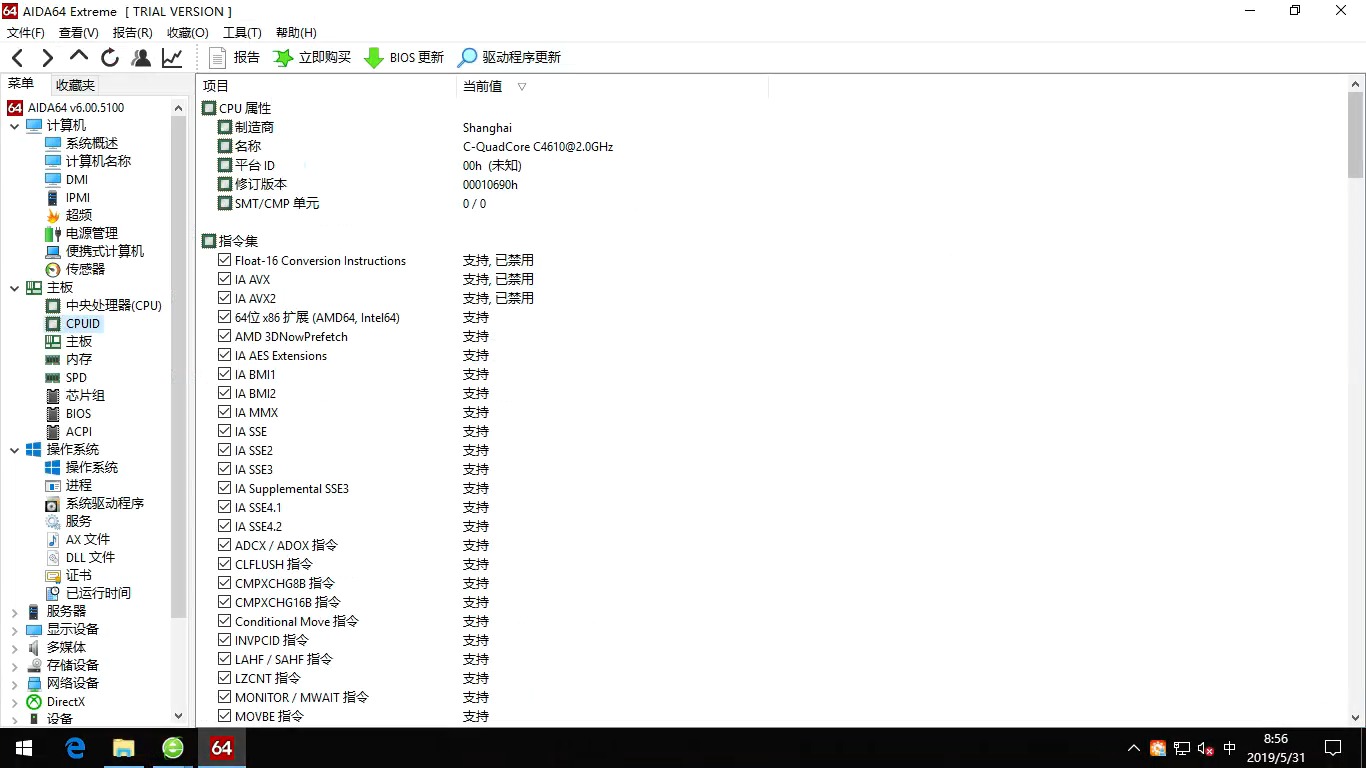This screenshot has width=1366, height=768.
Task: Expand the DirectX tree node
Action: click(15, 702)
